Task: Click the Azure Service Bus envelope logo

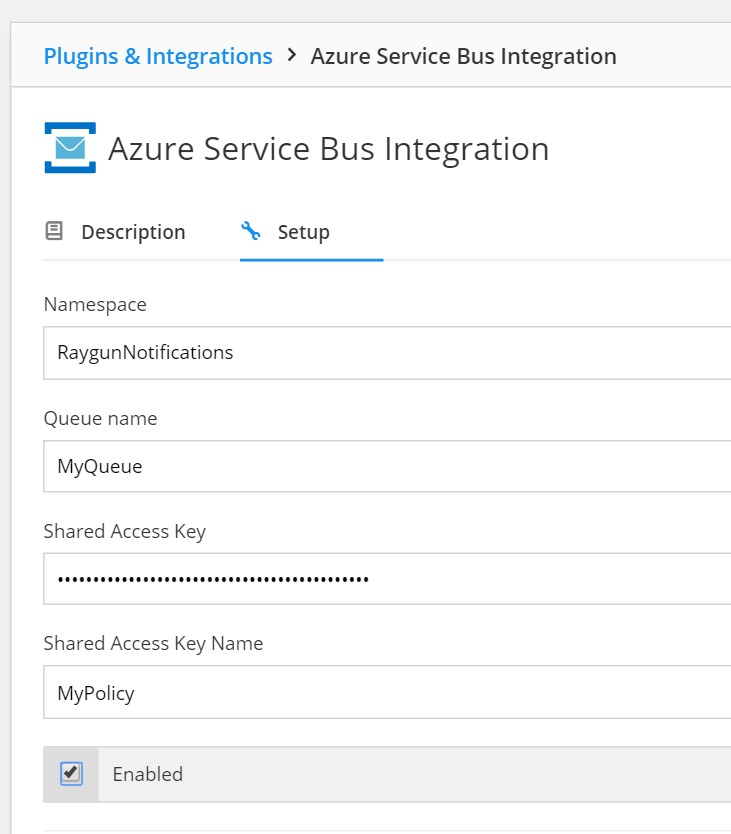Action: [x=70, y=148]
